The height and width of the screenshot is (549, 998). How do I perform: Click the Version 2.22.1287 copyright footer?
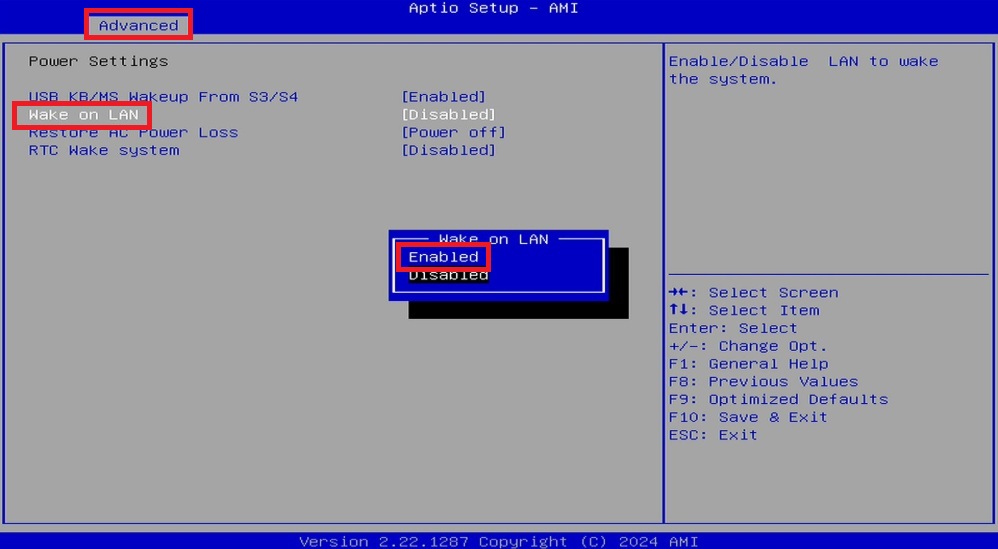[498, 541]
